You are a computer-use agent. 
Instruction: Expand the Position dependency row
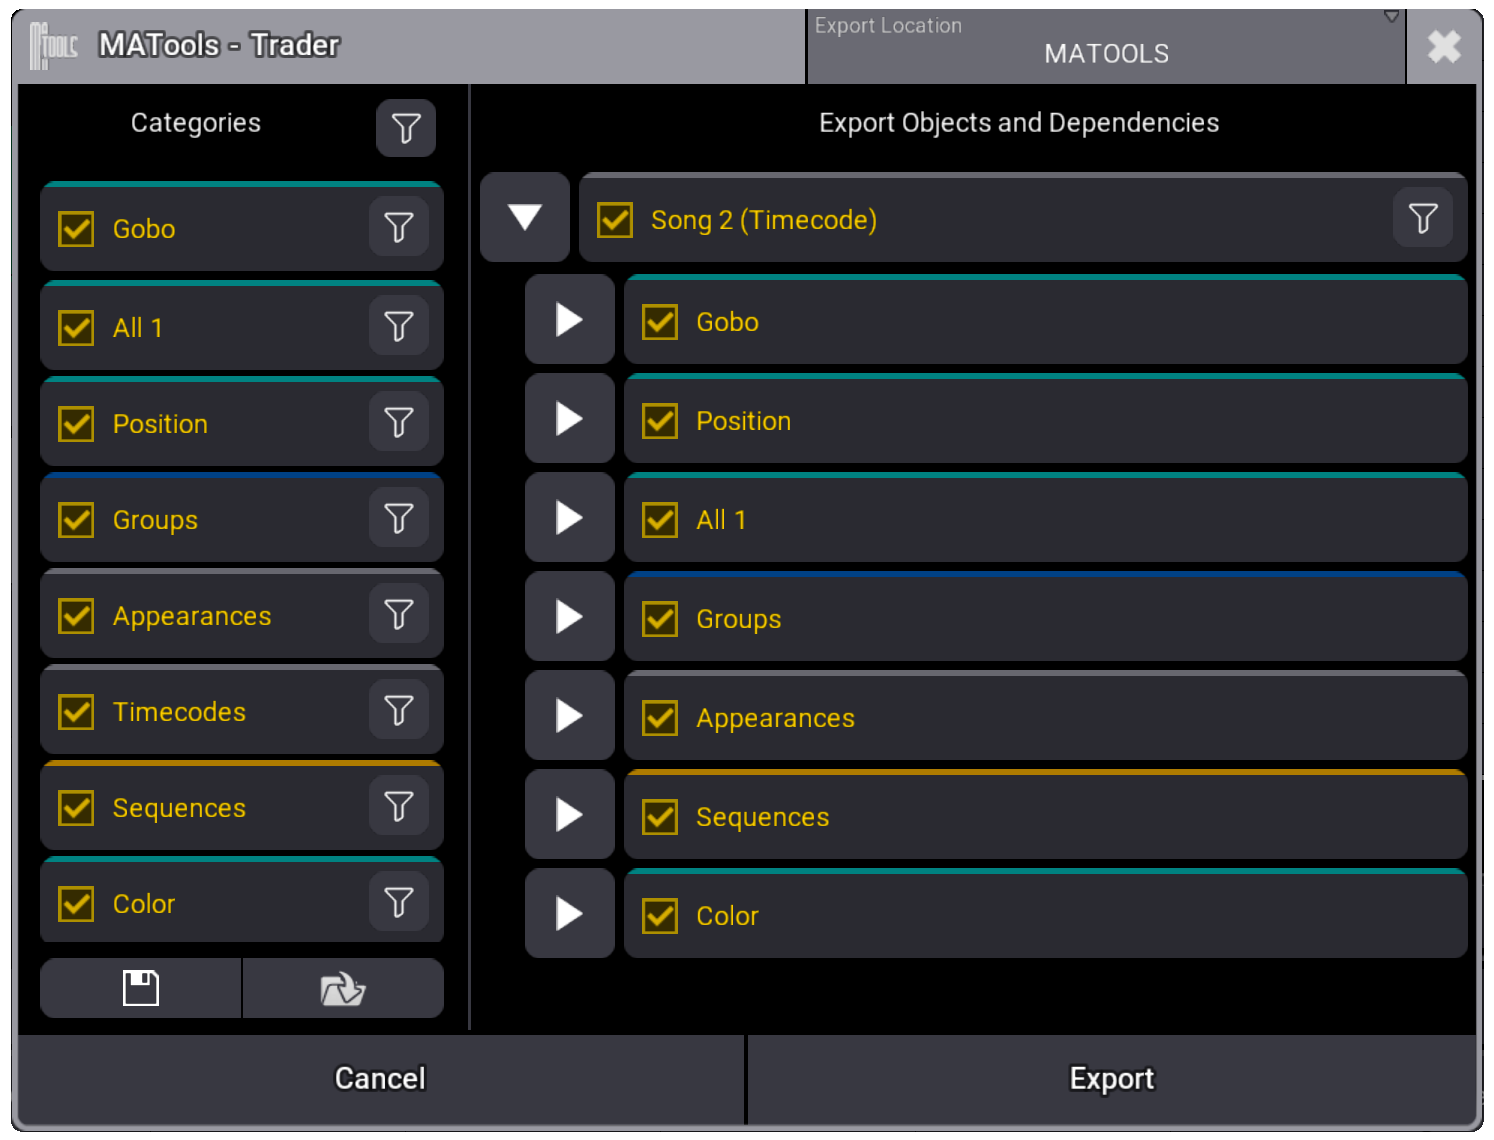point(569,418)
